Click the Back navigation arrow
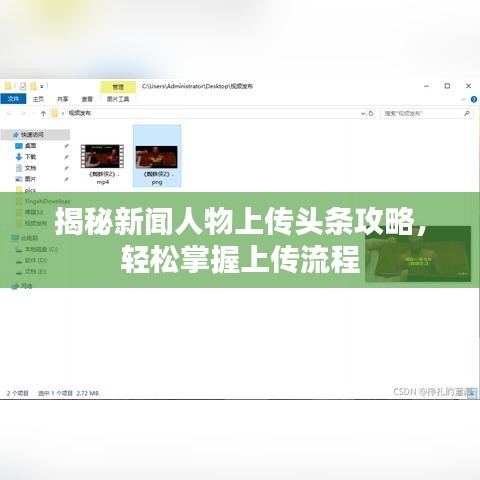The height and width of the screenshot is (480, 480). 9,113
